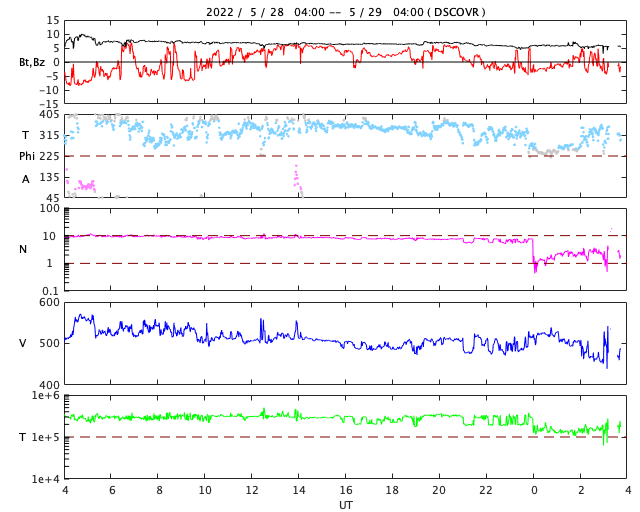Click the 15 tick on Bt,Bz panel
This screenshot has width=640, height=512.
(53, 20)
